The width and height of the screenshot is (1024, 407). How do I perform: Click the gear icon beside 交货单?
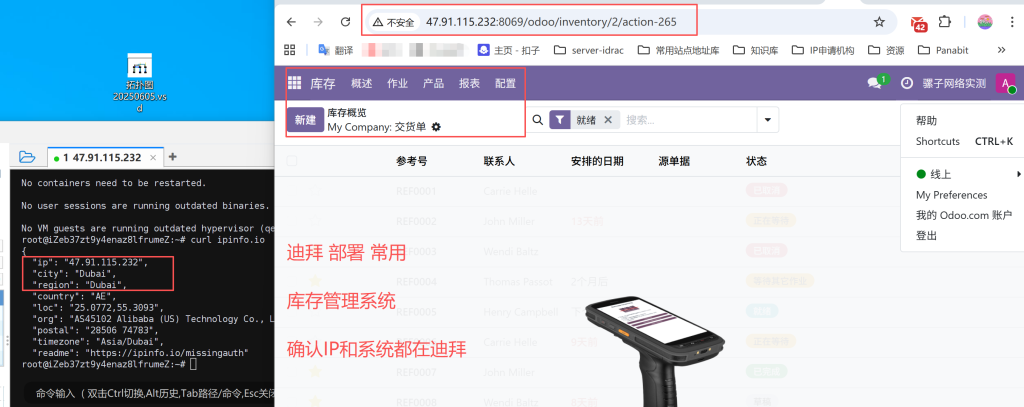436,127
